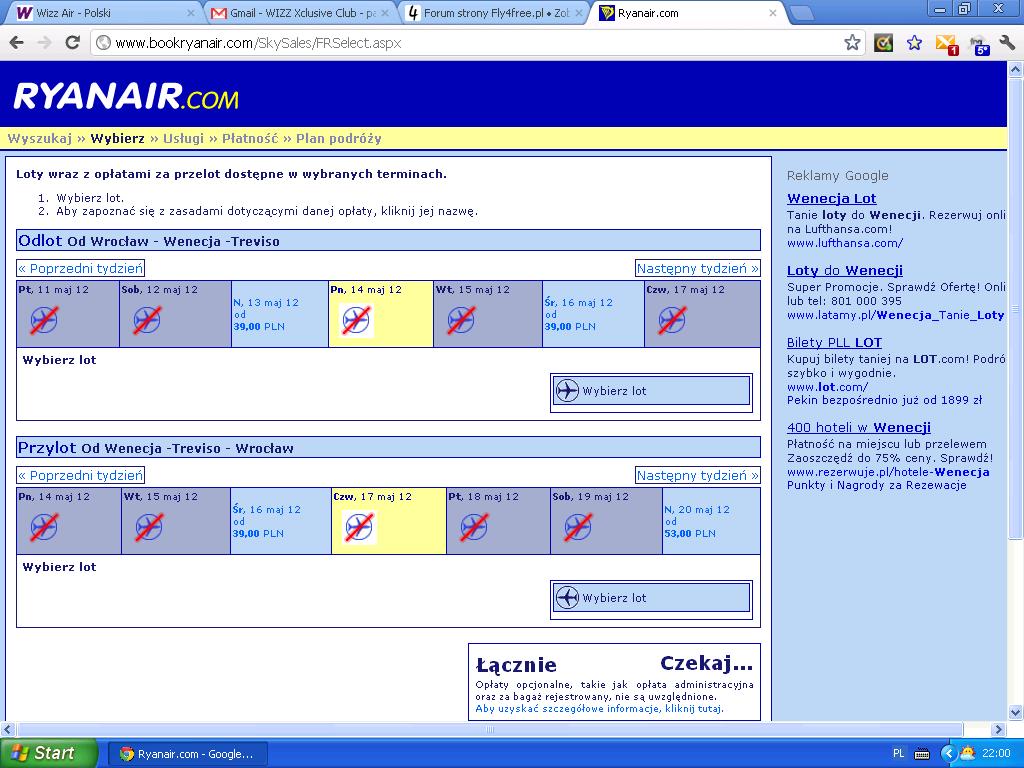Click Wyszukaj breadcrumb step
Viewport: 1024px width, 768px height.
pyautogui.click(x=40, y=138)
